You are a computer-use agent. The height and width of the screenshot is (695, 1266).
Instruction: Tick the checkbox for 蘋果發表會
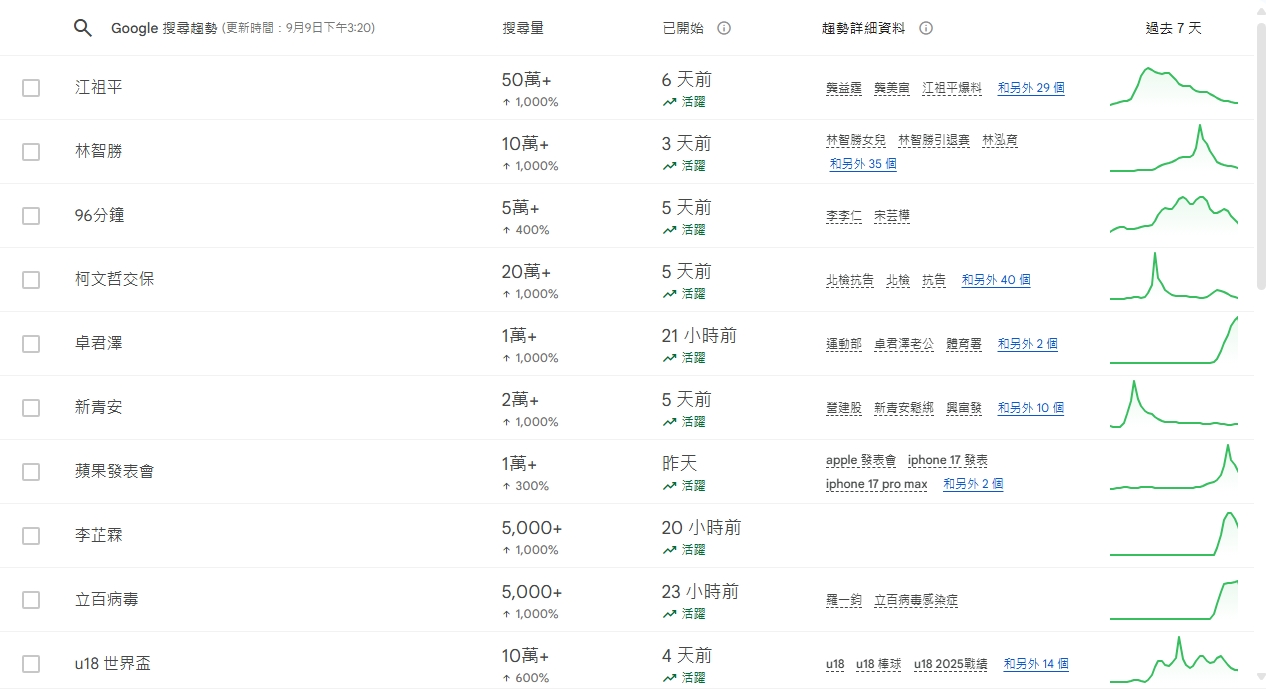tap(31, 472)
